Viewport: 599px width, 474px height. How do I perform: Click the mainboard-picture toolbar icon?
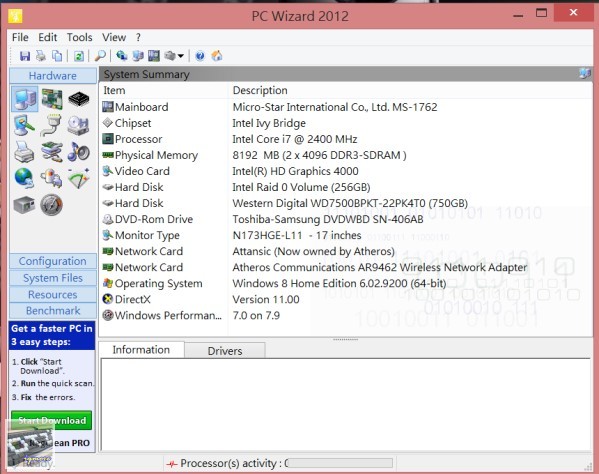(x=154, y=56)
